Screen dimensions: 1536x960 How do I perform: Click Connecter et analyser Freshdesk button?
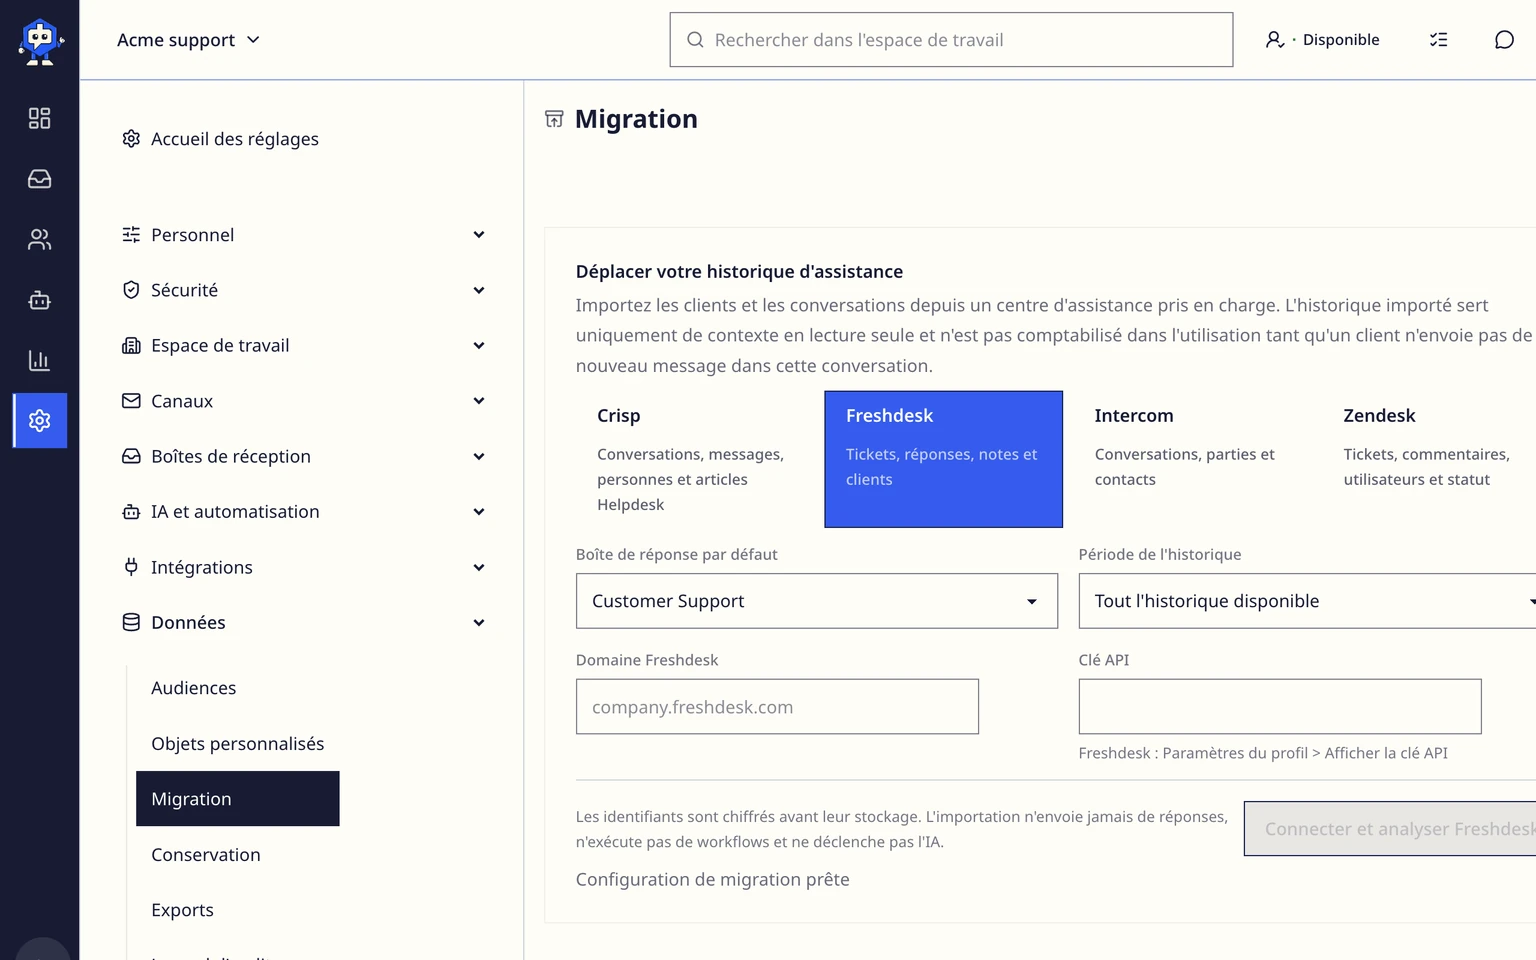click(1390, 829)
